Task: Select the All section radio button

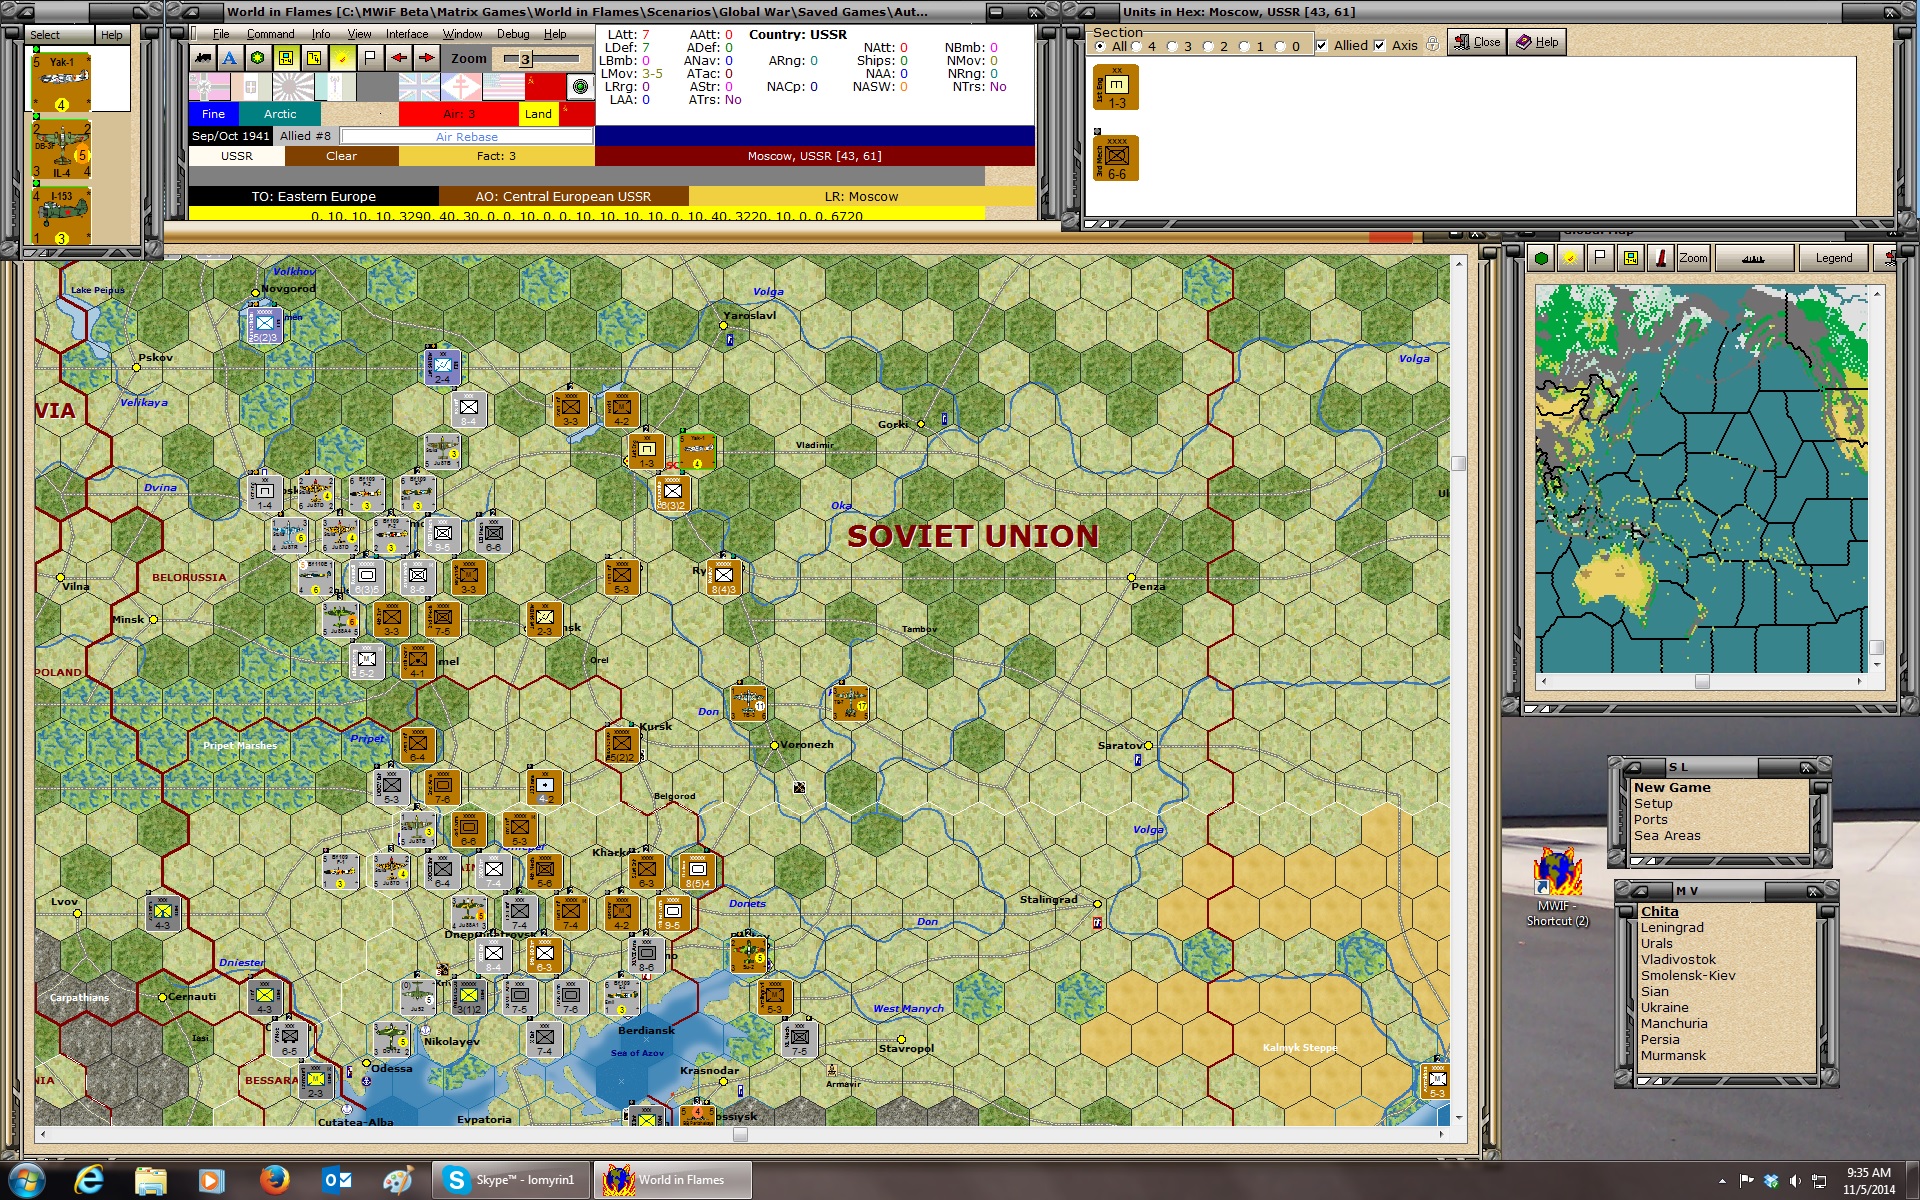Action: click(1100, 46)
